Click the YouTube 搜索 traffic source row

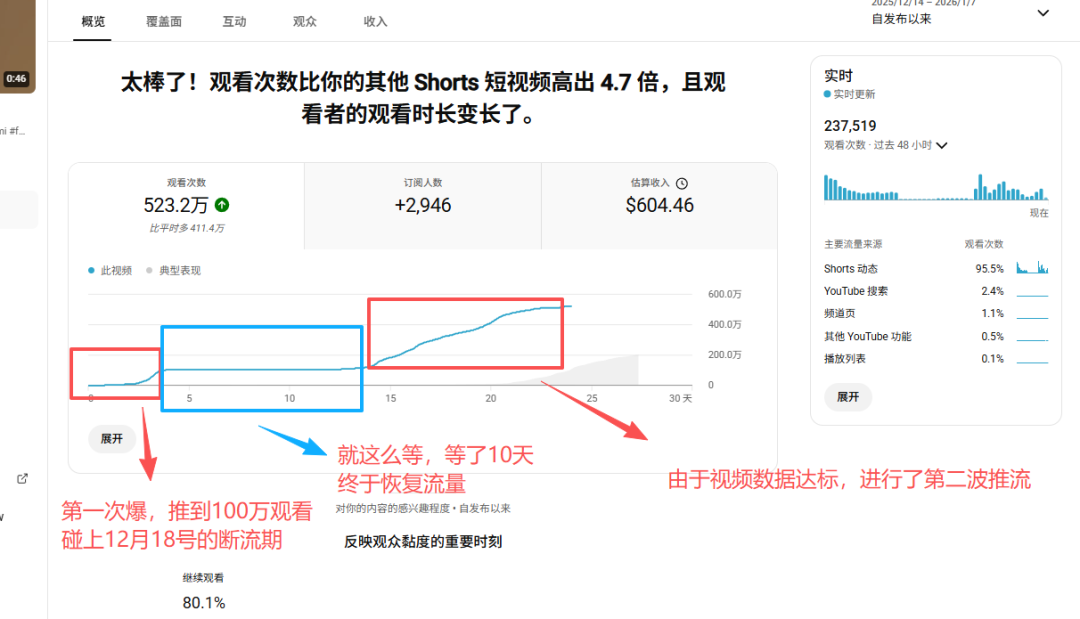coord(936,291)
